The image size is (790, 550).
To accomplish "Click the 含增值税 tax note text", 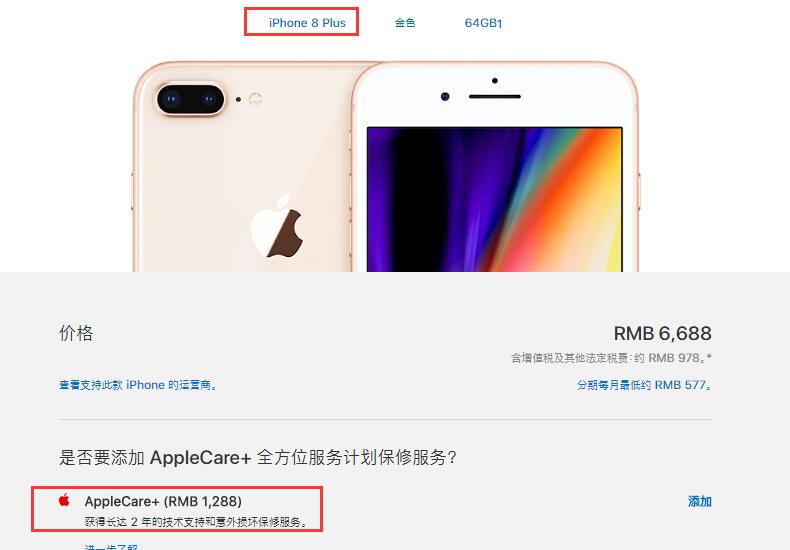I will (x=611, y=358).
